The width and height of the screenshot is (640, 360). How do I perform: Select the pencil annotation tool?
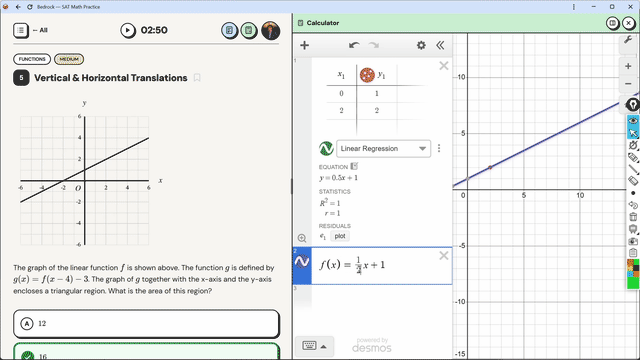tap(633, 157)
